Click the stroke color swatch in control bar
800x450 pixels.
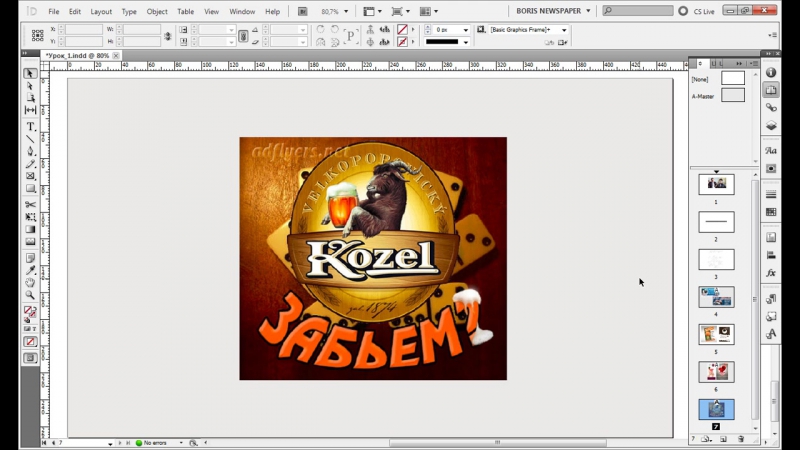click(x=403, y=42)
